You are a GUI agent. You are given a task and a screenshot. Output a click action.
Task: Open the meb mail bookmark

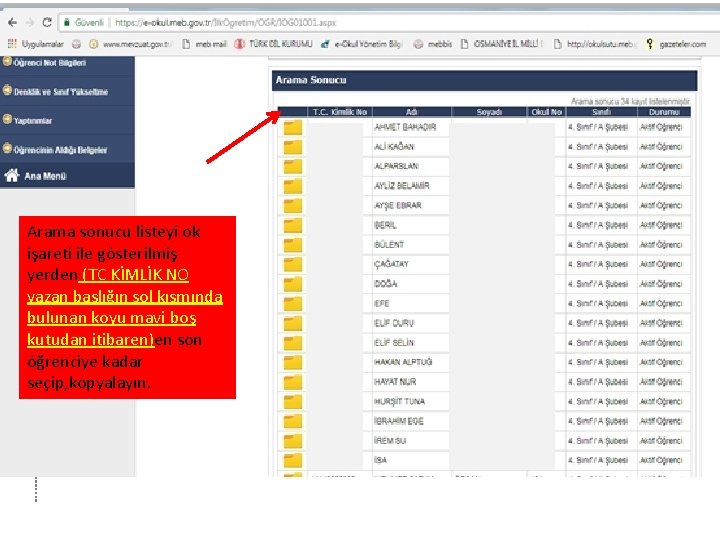click(205, 44)
